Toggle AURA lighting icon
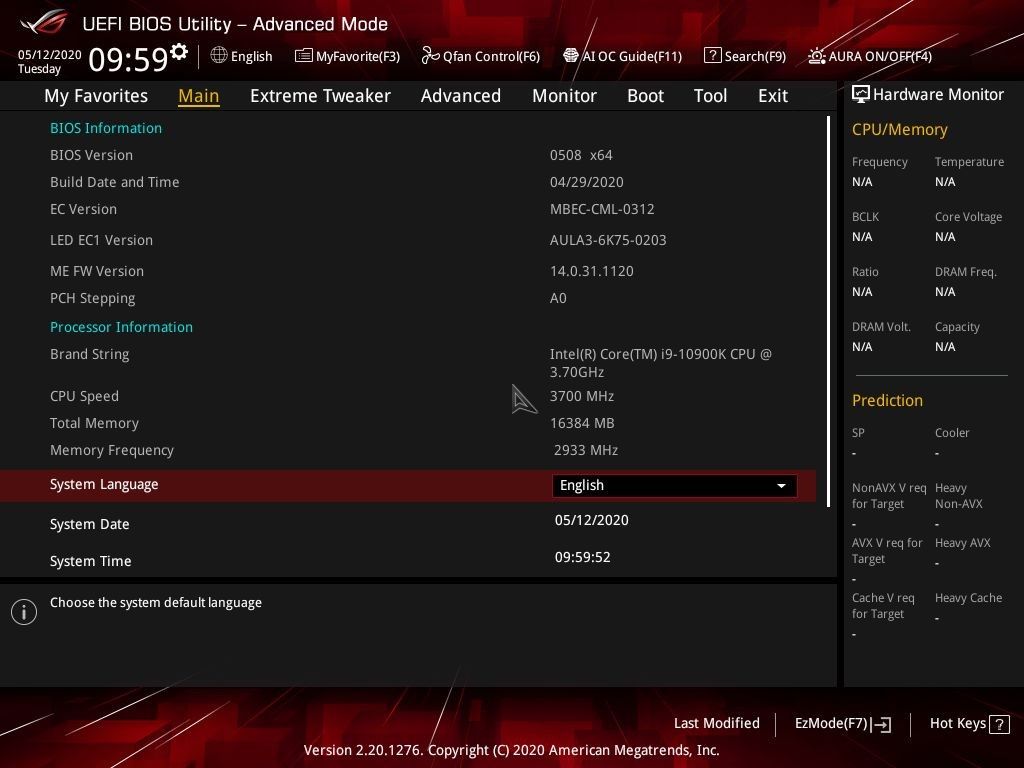The width and height of the screenshot is (1024, 768). point(816,56)
